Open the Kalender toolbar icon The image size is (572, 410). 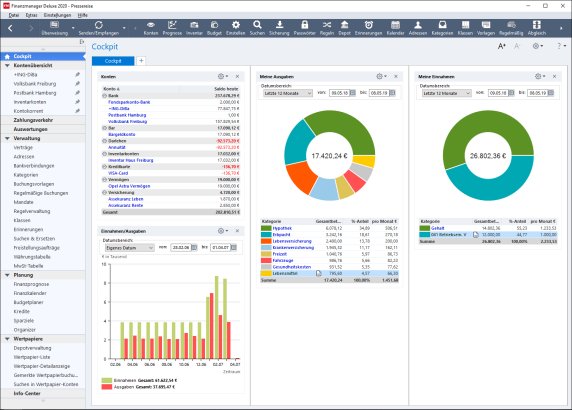point(395,28)
